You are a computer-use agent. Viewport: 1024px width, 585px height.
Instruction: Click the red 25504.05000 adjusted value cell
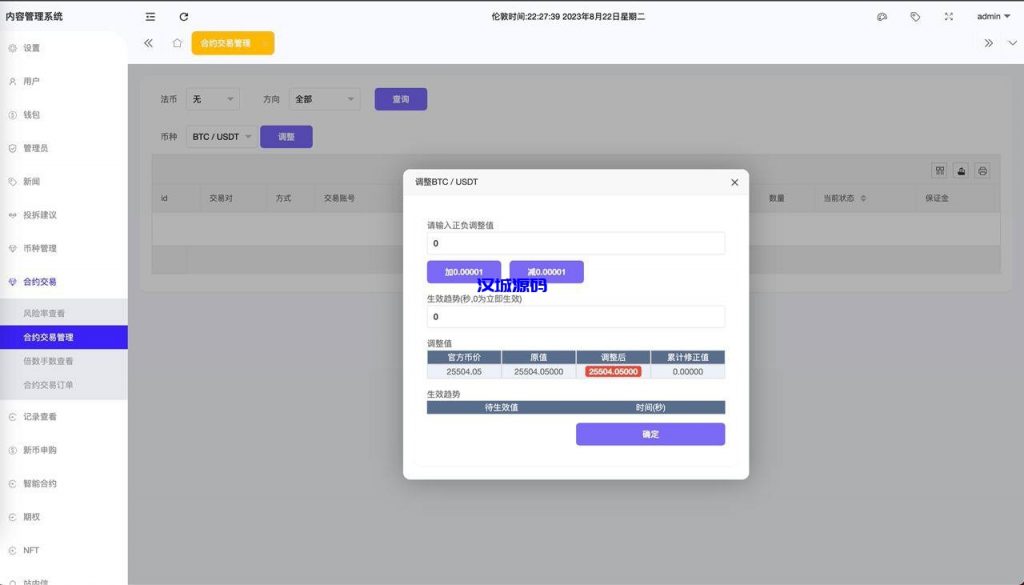click(613, 371)
